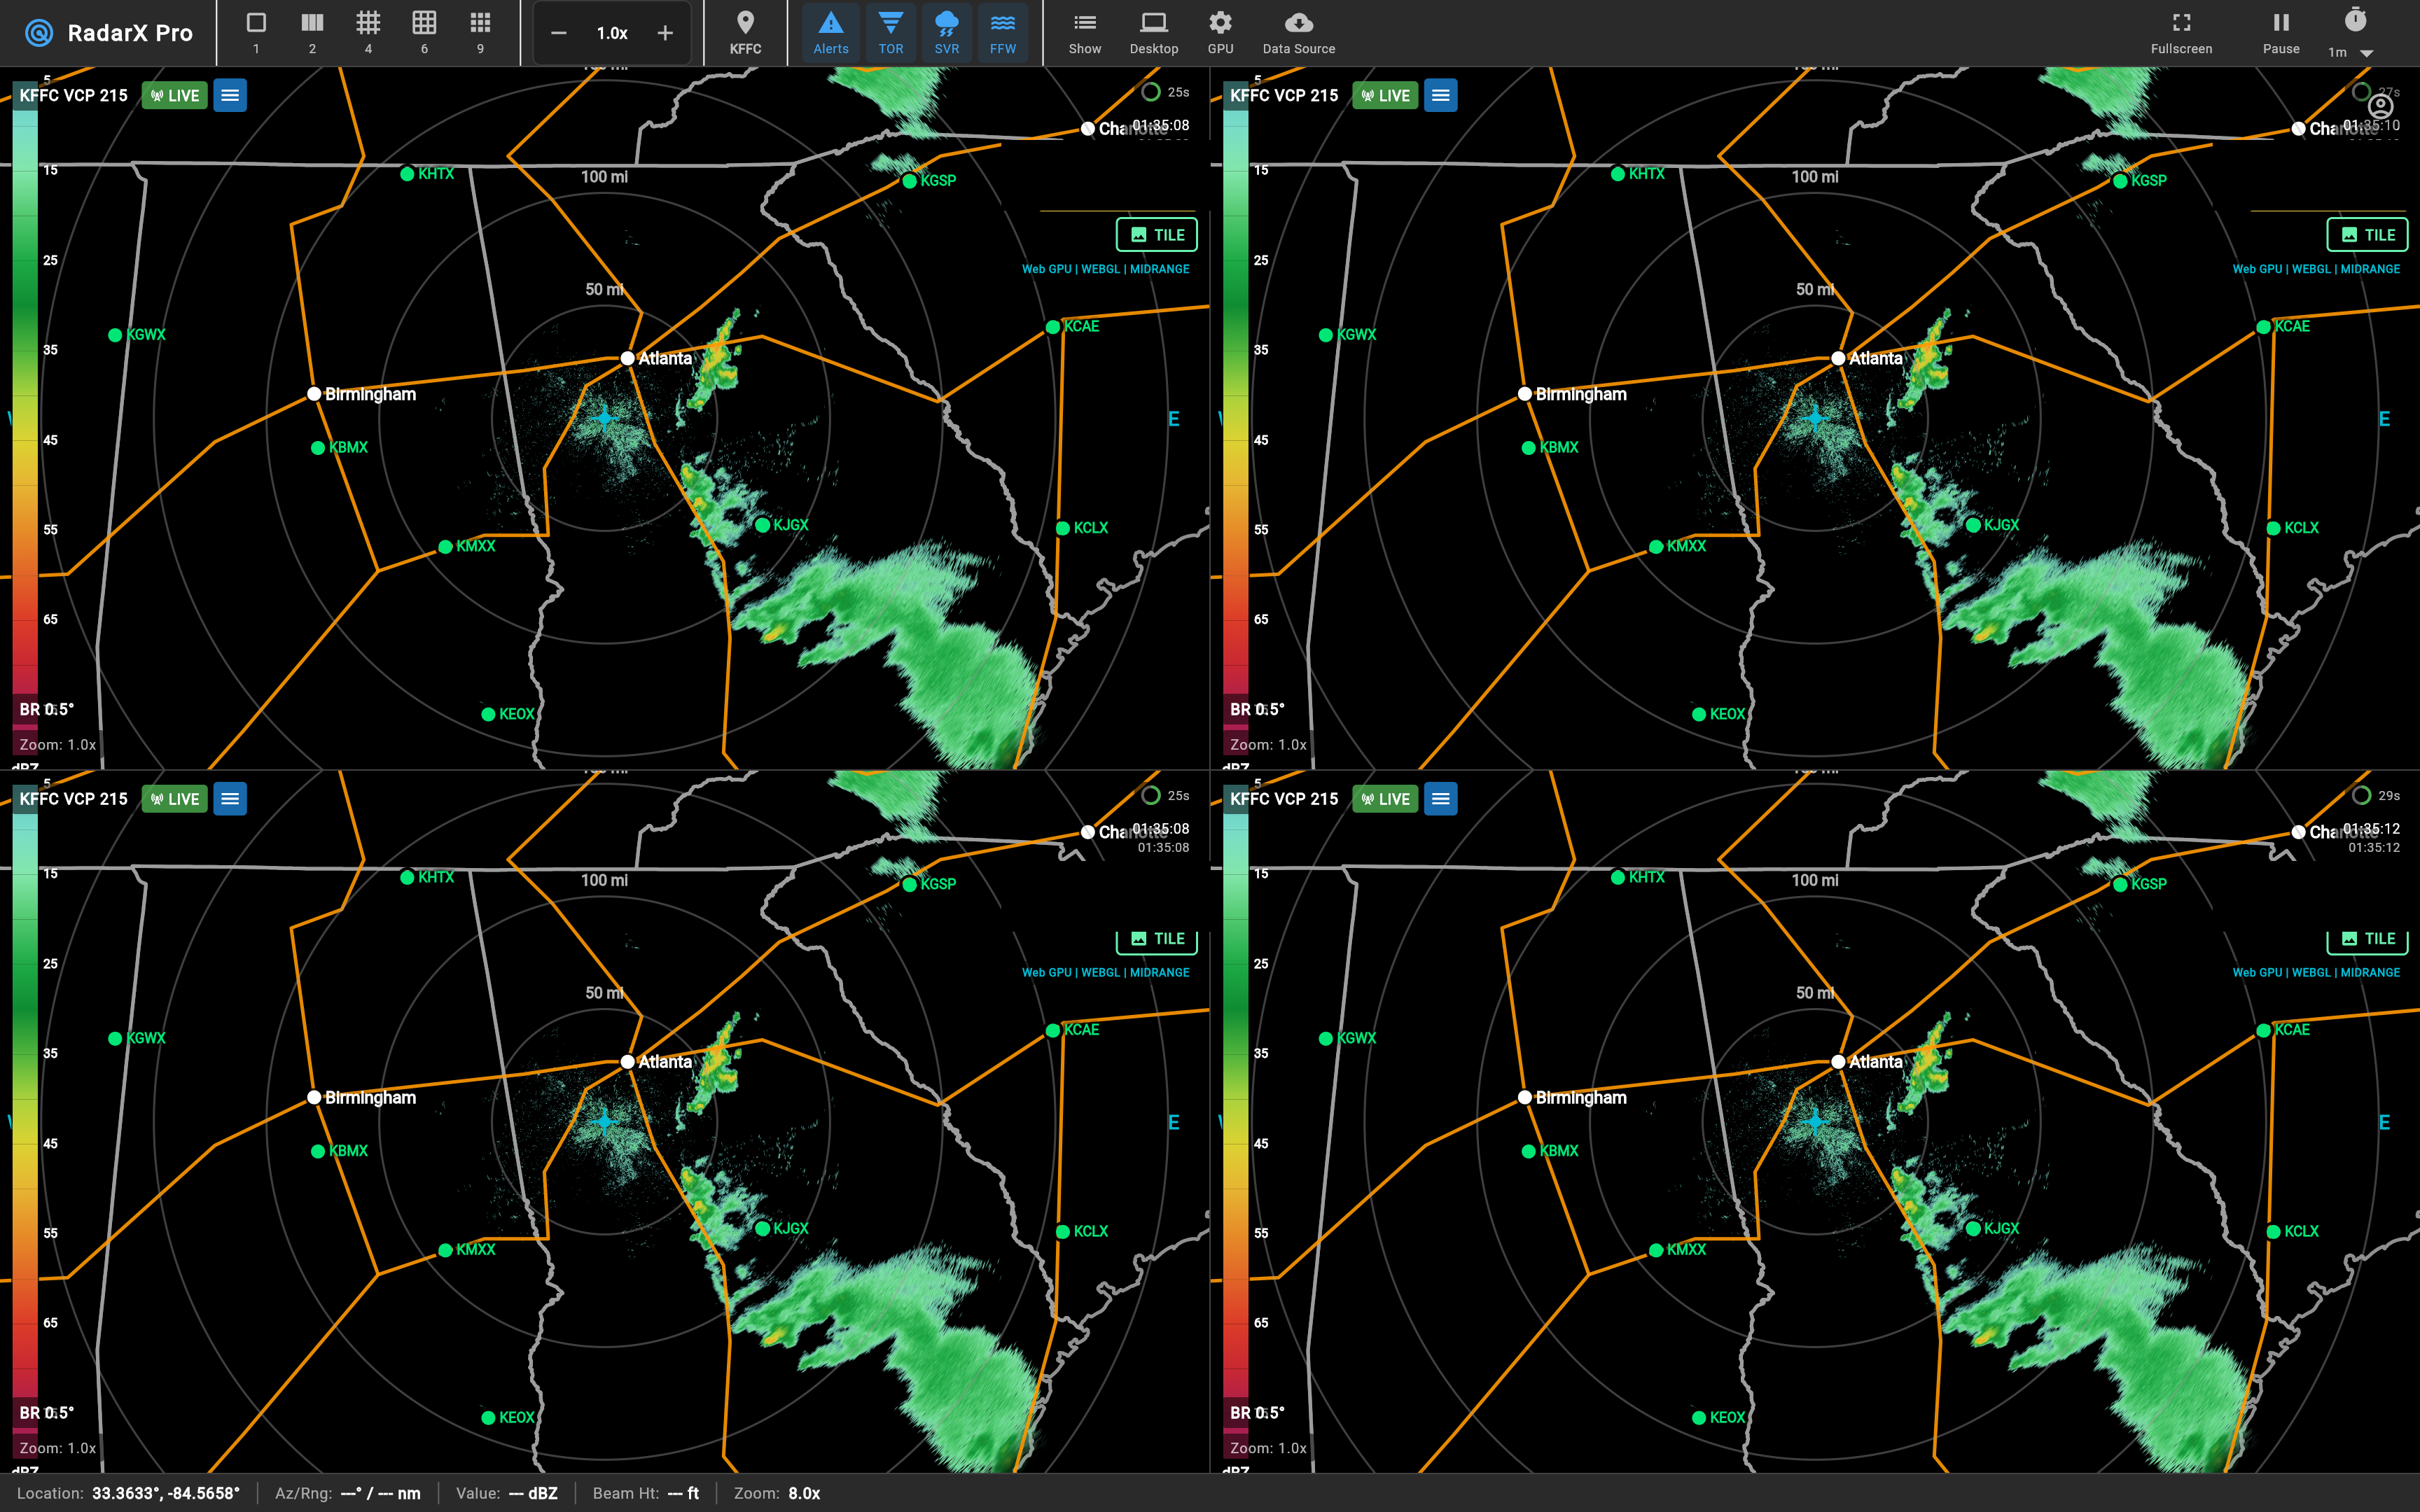2420x1512 pixels.
Task: Open top-right pane hamburger menu
Action: pos(1440,95)
